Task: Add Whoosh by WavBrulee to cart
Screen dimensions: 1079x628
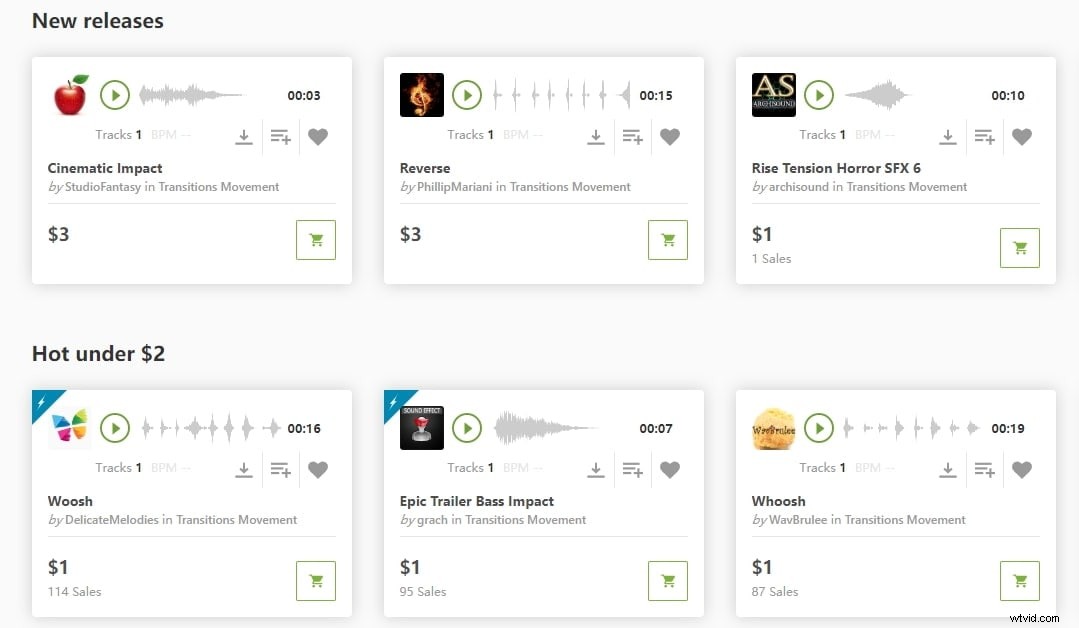Action: [1020, 581]
